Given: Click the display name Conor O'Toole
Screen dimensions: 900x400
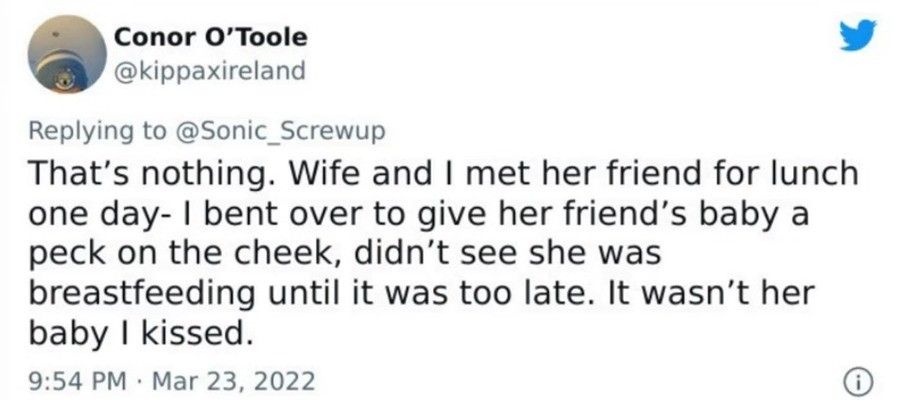Looking at the screenshot, I should click(211, 37).
